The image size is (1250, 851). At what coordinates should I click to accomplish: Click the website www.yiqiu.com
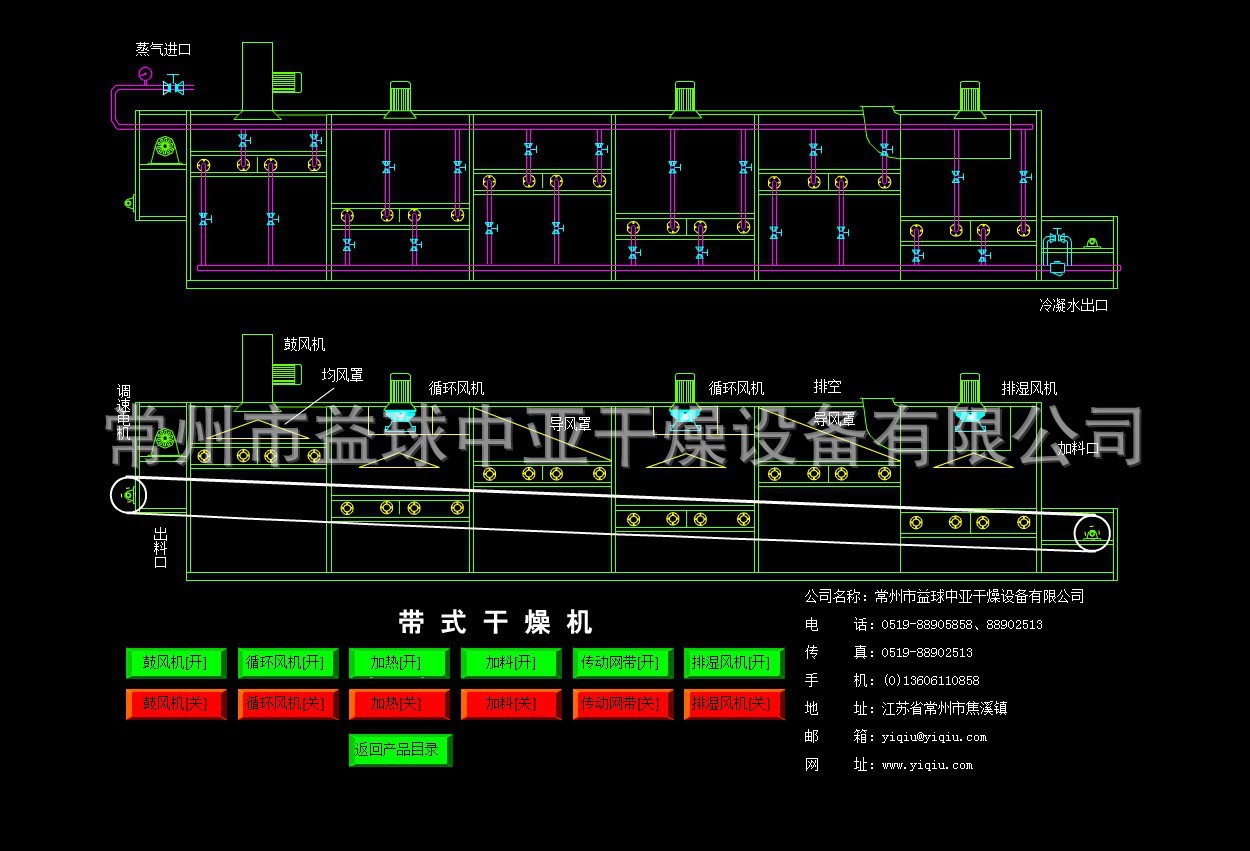pyautogui.click(x=927, y=765)
